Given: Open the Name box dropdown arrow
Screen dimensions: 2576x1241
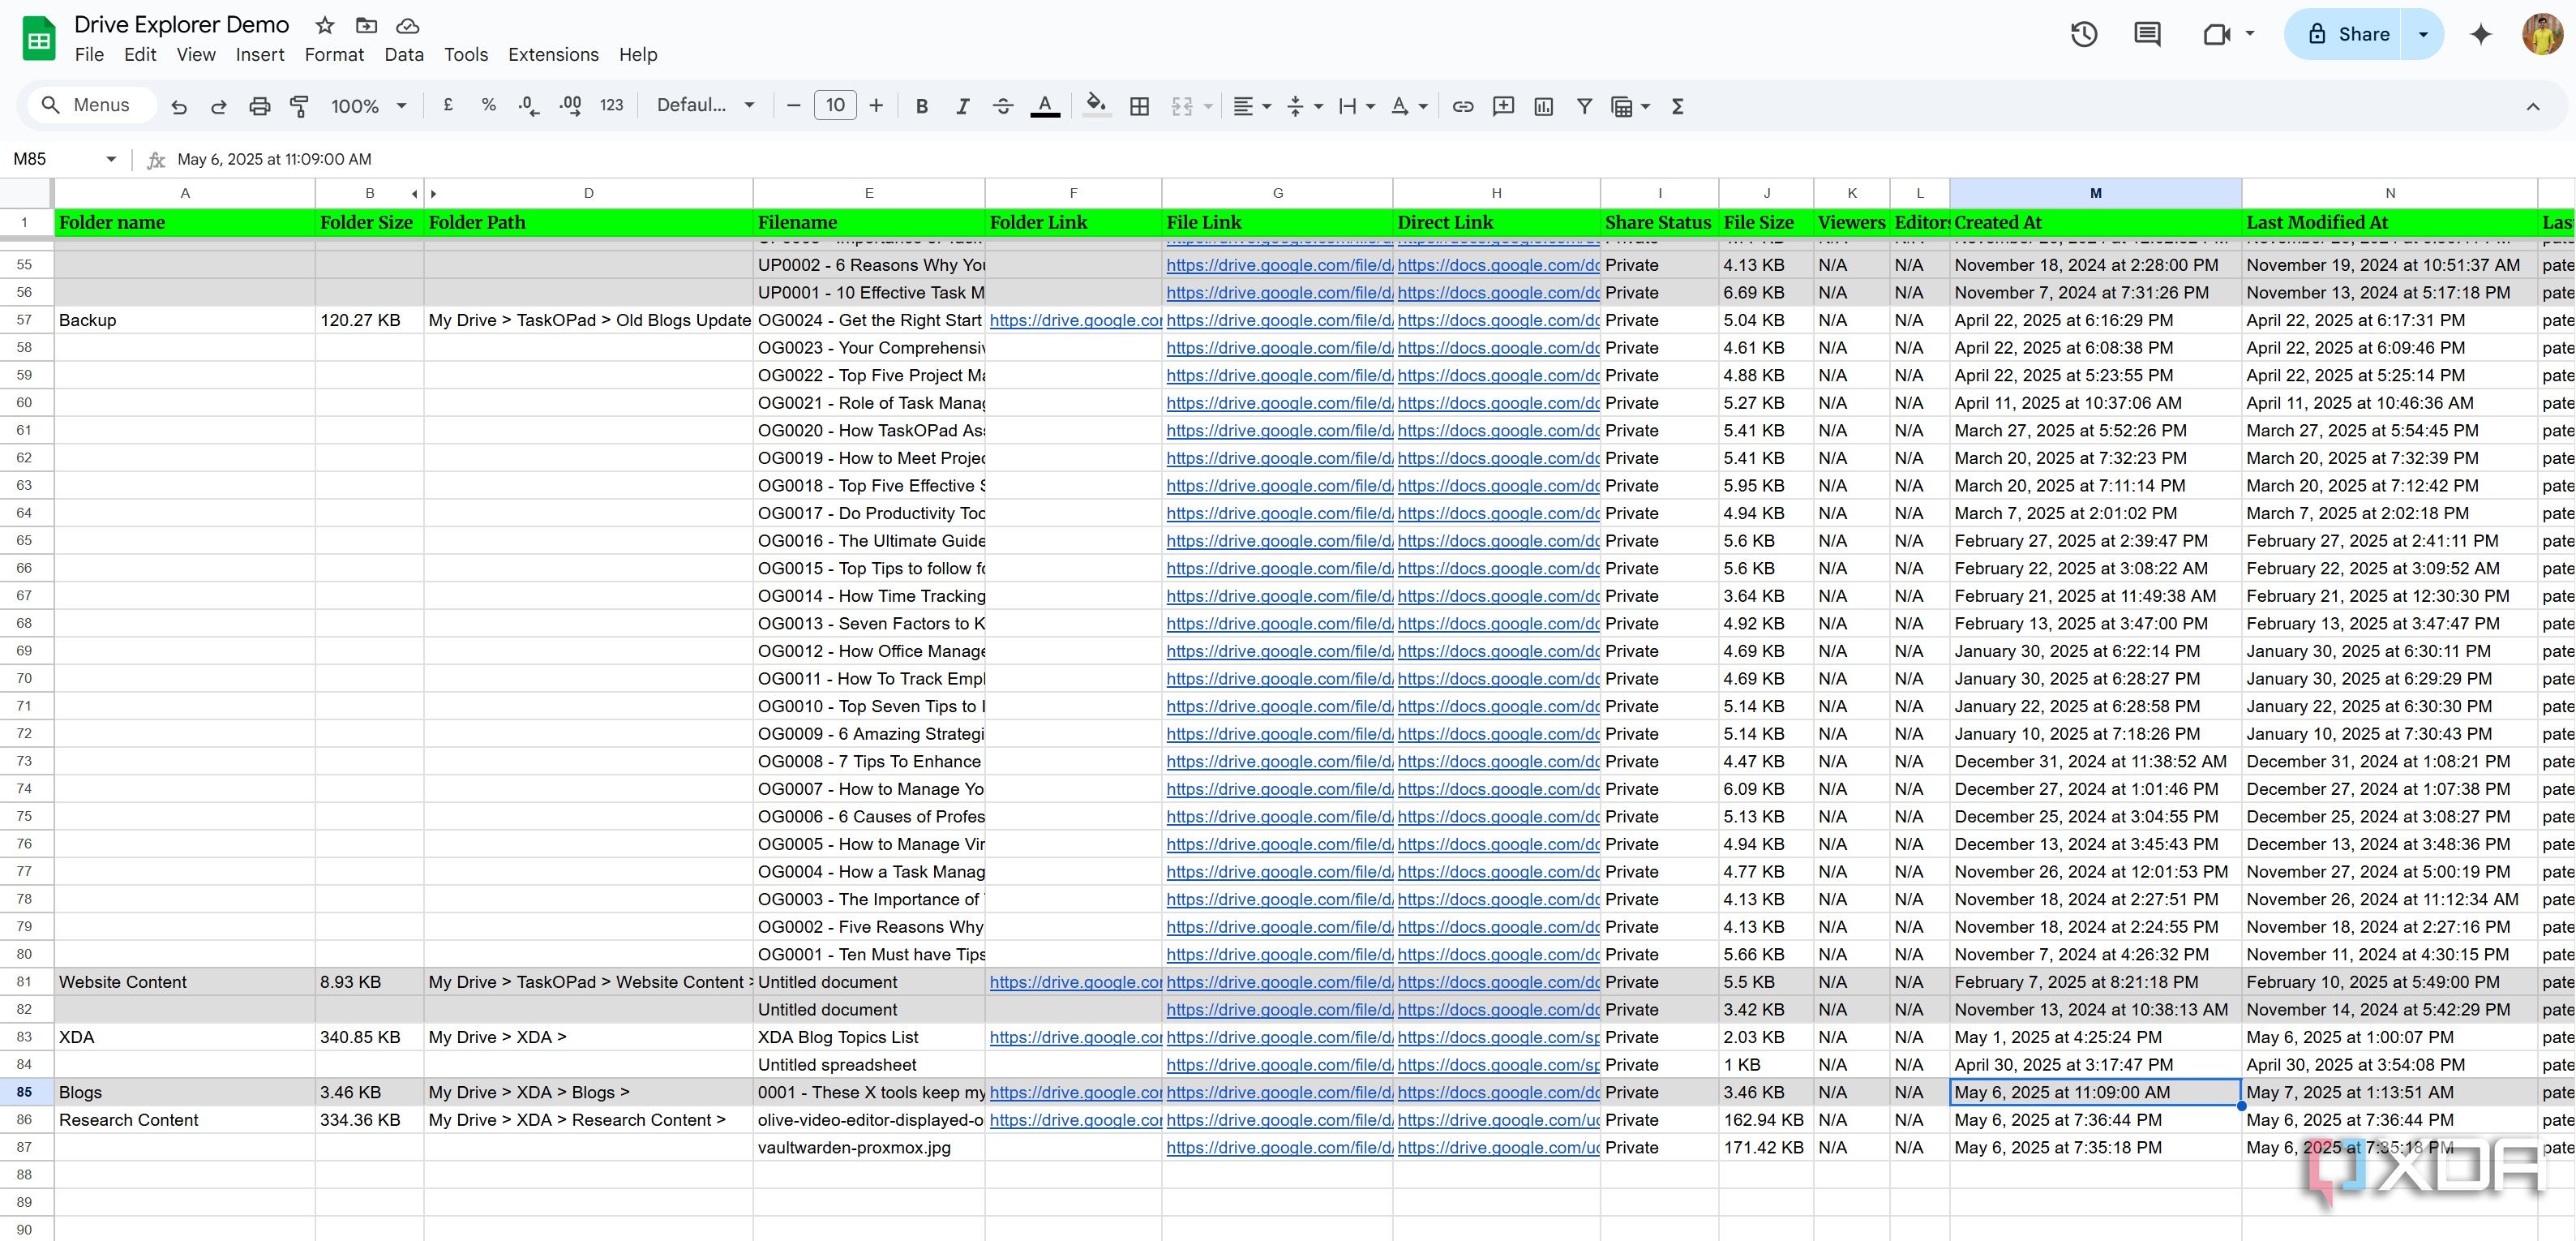Looking at the screenshot, I should point(111,159).
